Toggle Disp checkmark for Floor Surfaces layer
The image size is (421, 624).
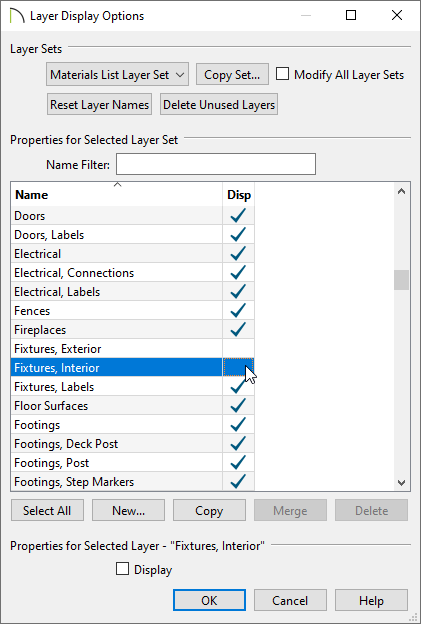[238, 406]
